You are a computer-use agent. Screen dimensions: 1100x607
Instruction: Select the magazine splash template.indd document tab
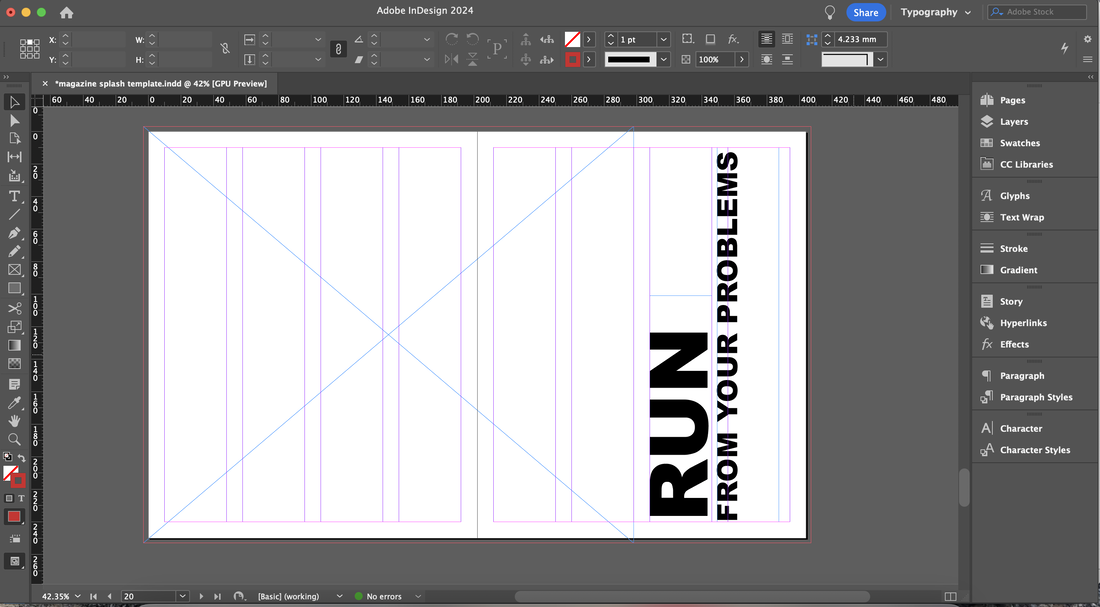tap(161, 84)
